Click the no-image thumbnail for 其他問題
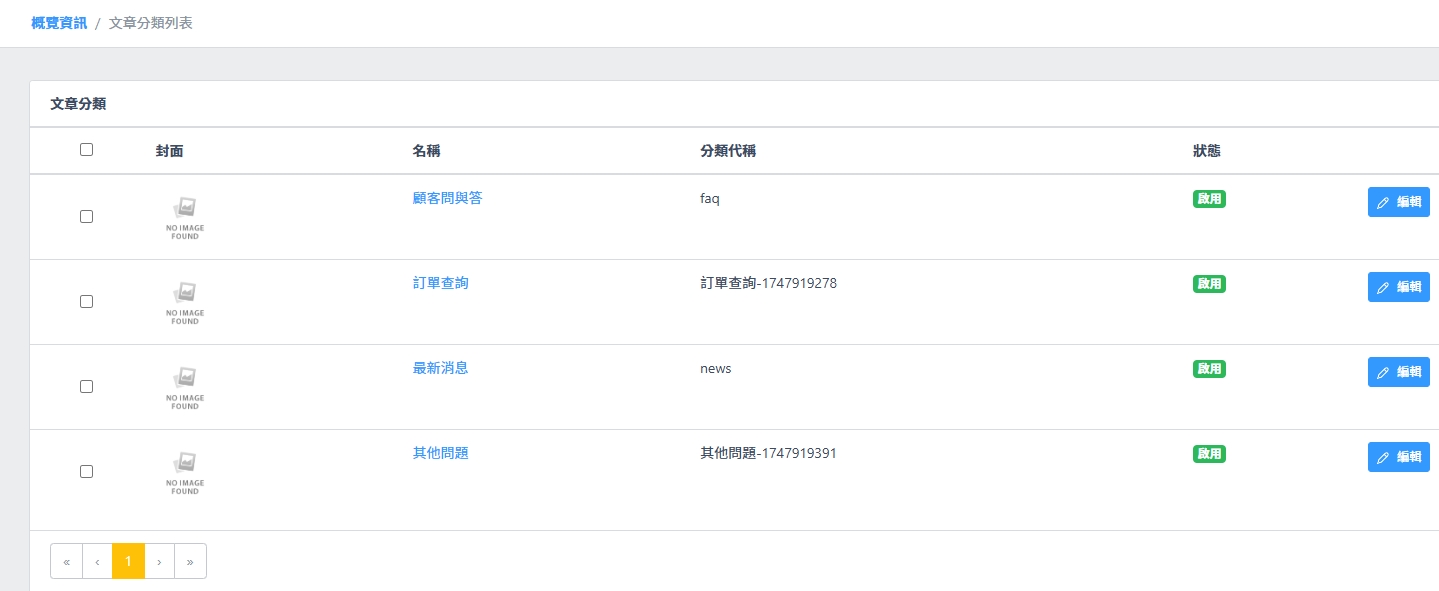Screen dimensions: 1439x591 tap(185, 472)
